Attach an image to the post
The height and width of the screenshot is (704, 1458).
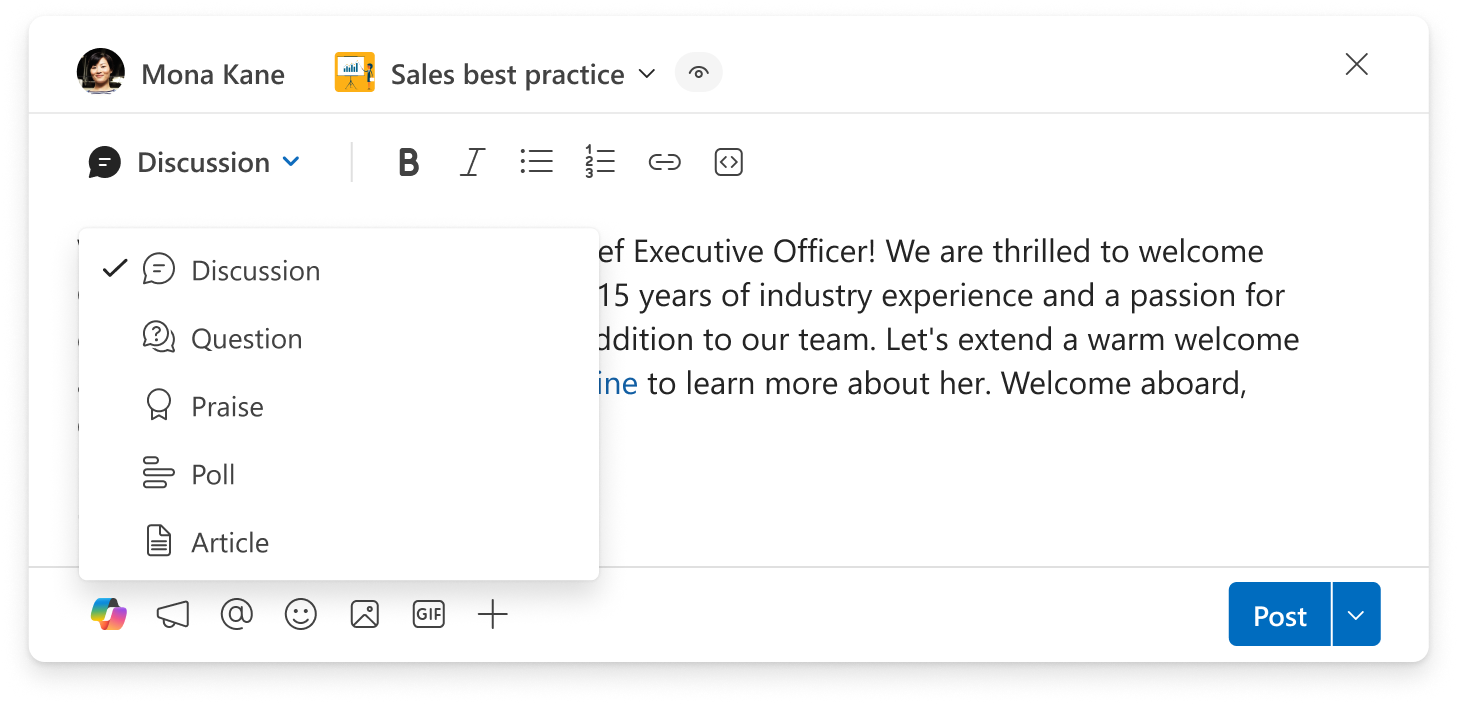tap(365, 614)
